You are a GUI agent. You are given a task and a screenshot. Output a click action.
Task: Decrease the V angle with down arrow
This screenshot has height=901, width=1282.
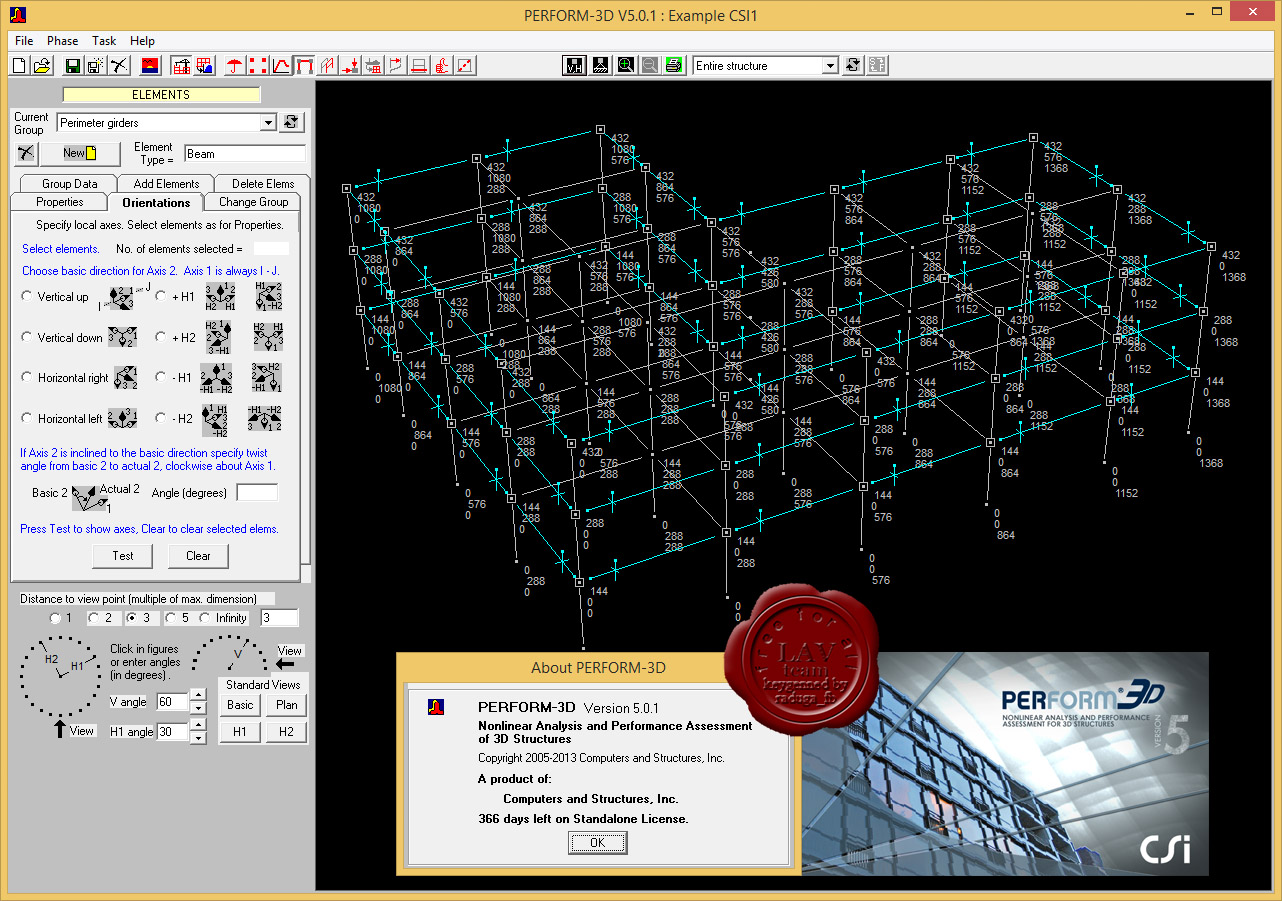coord(198,708)
